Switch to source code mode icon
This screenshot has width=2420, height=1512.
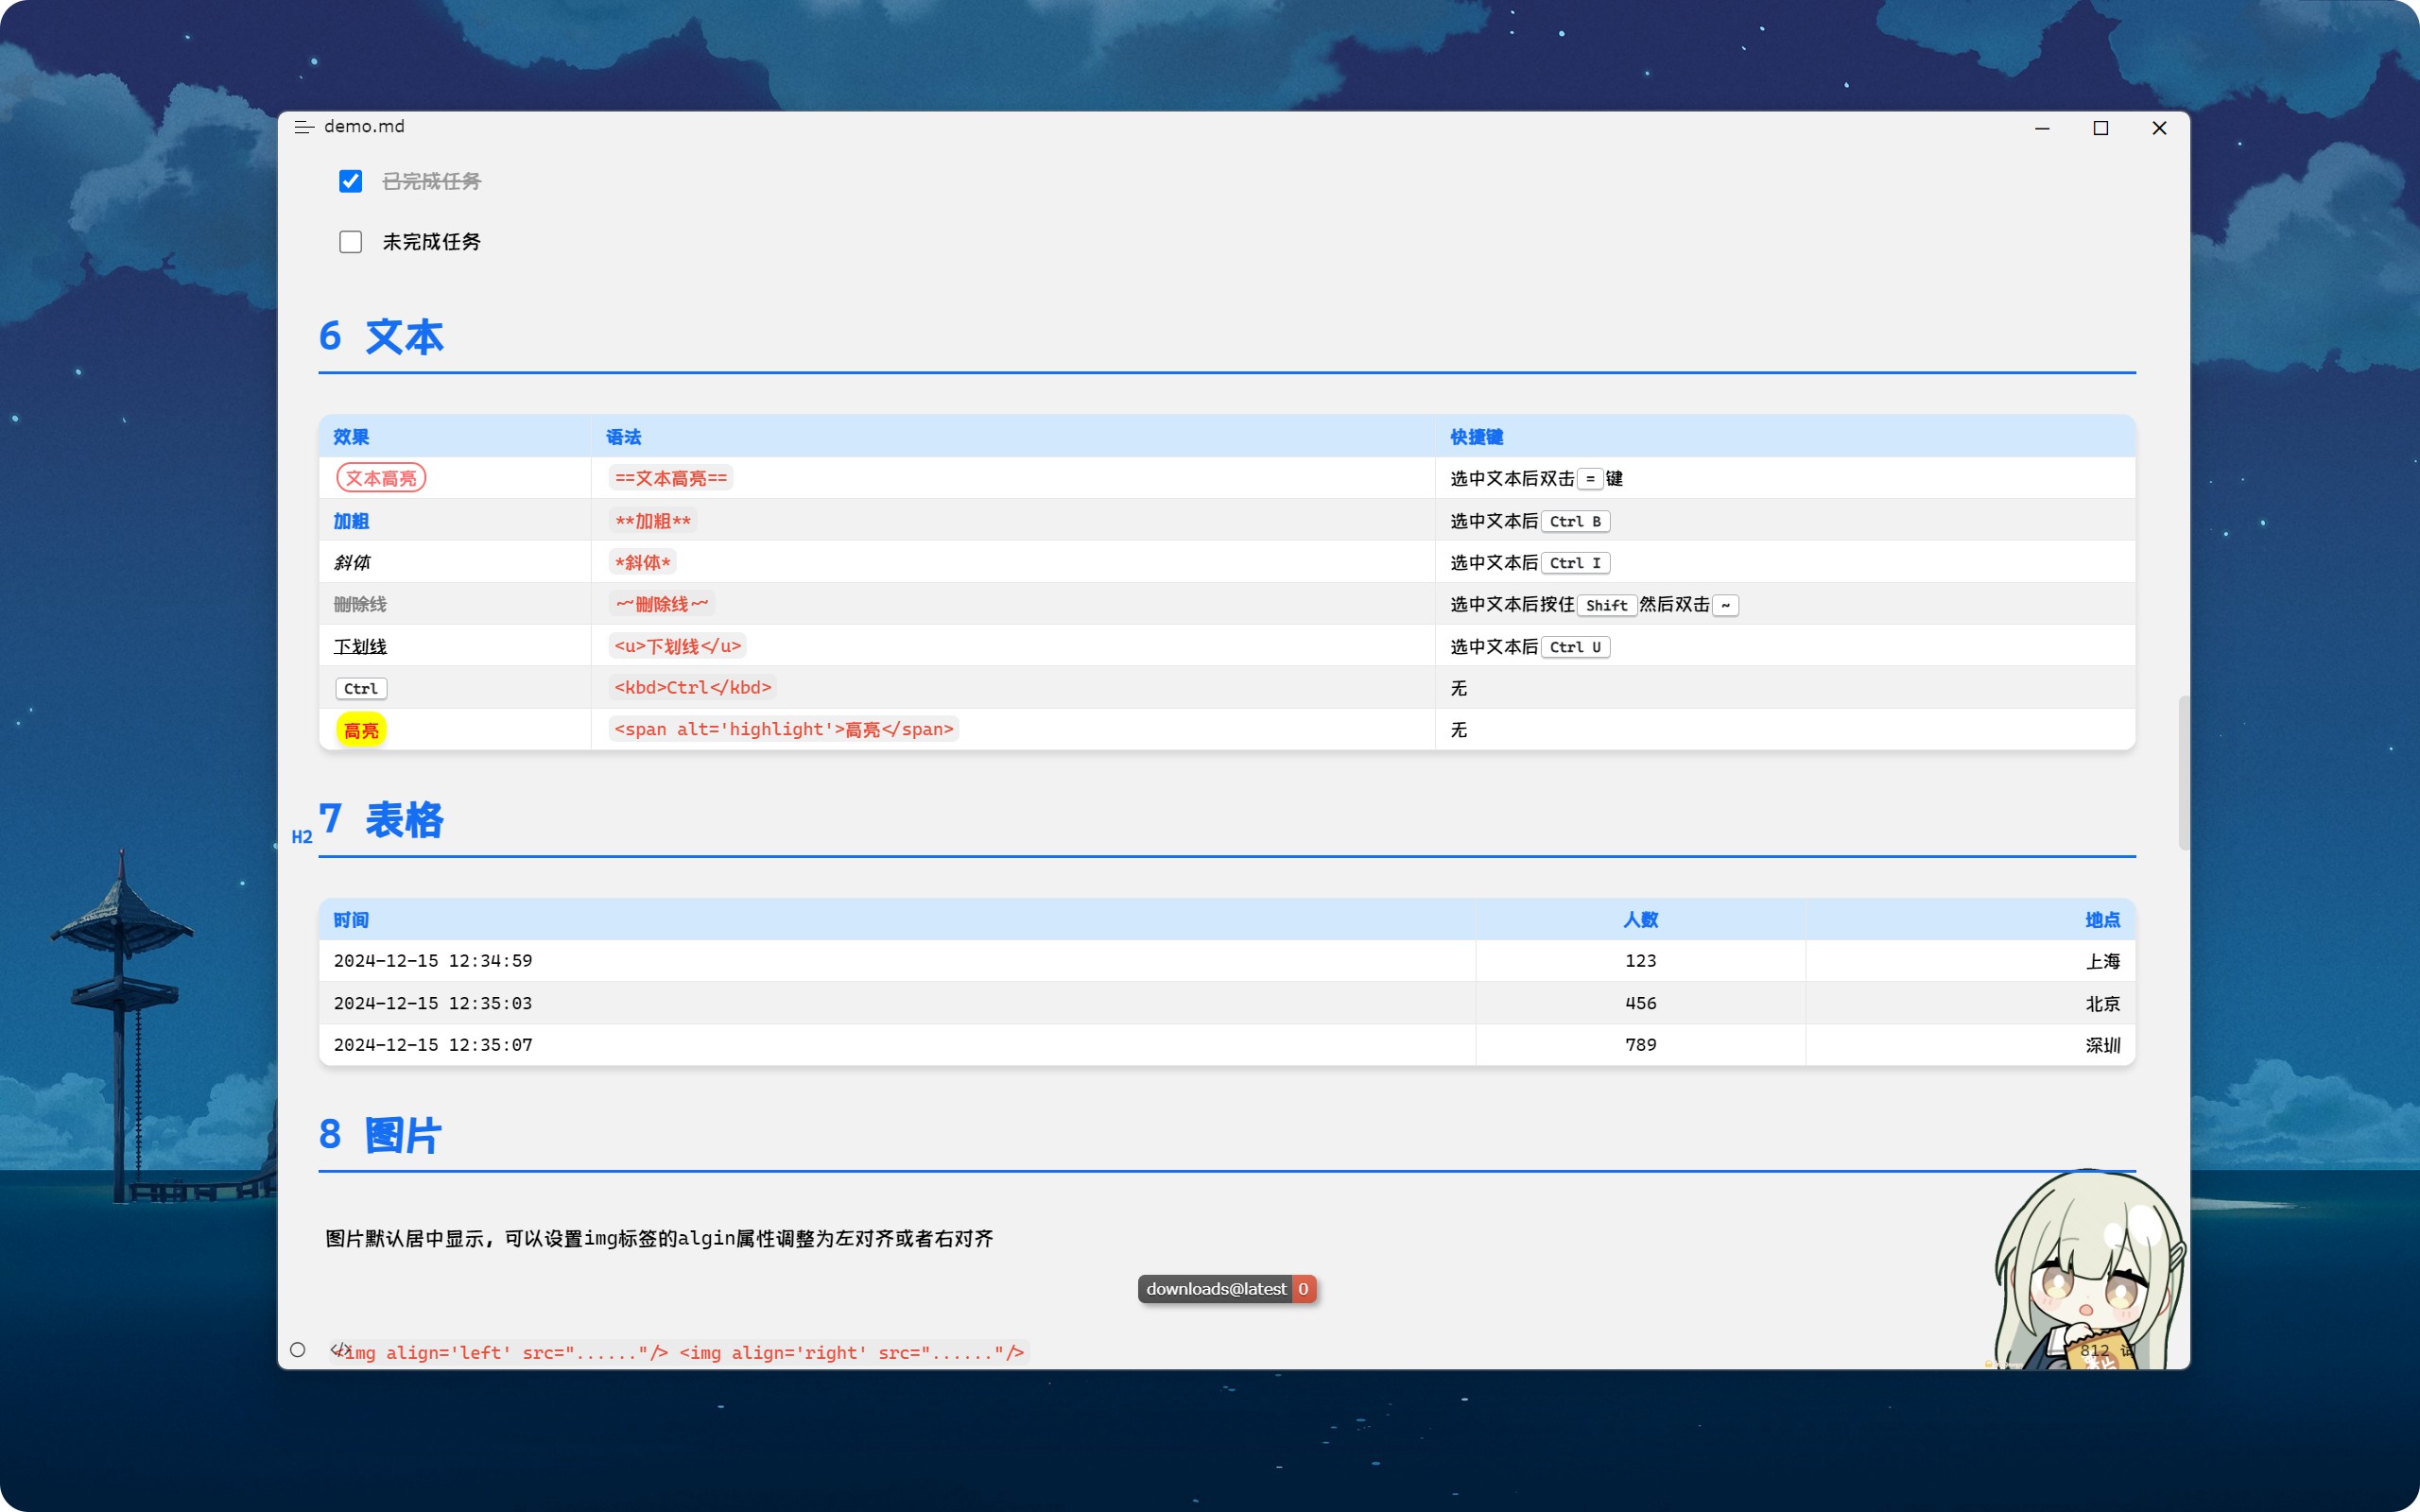click(x=340, y=1349)
